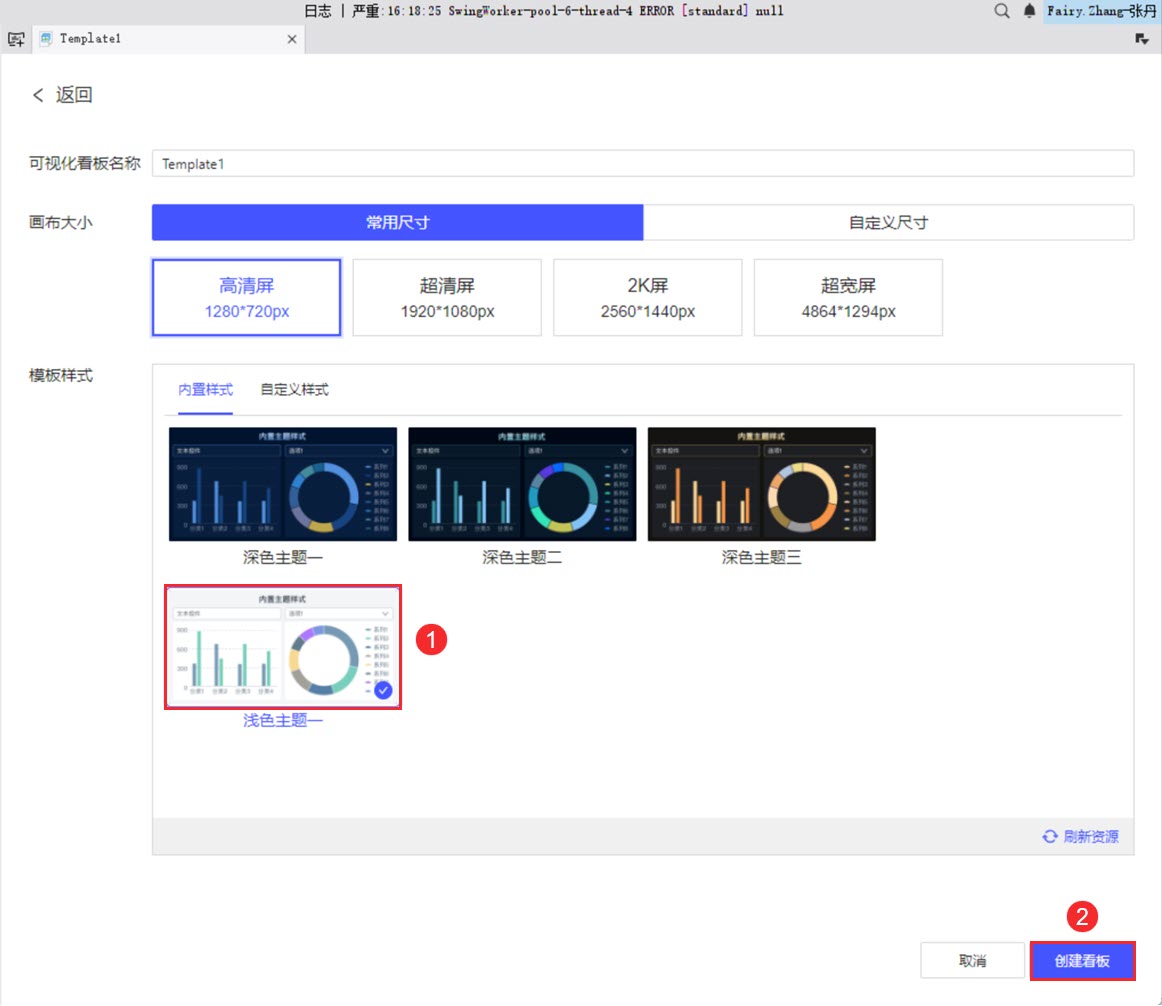Choose 深色主题二 thumbnail
This screenshot has width=1162, height=1006.
(522, 484)
